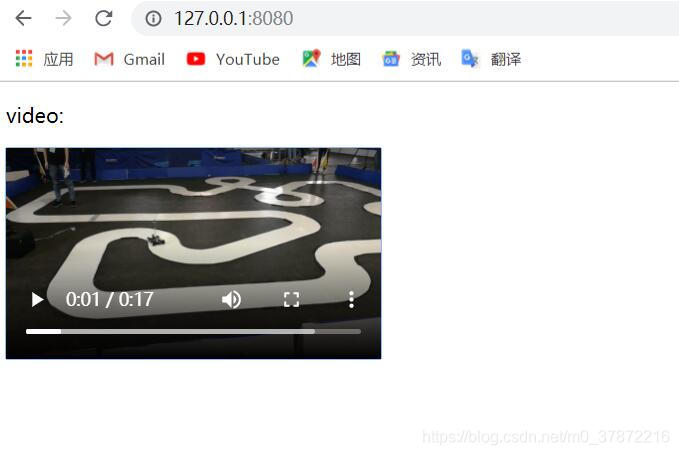Screen dimensions: 679x455
Task: Go forward to next page
Action: point(64,18)
